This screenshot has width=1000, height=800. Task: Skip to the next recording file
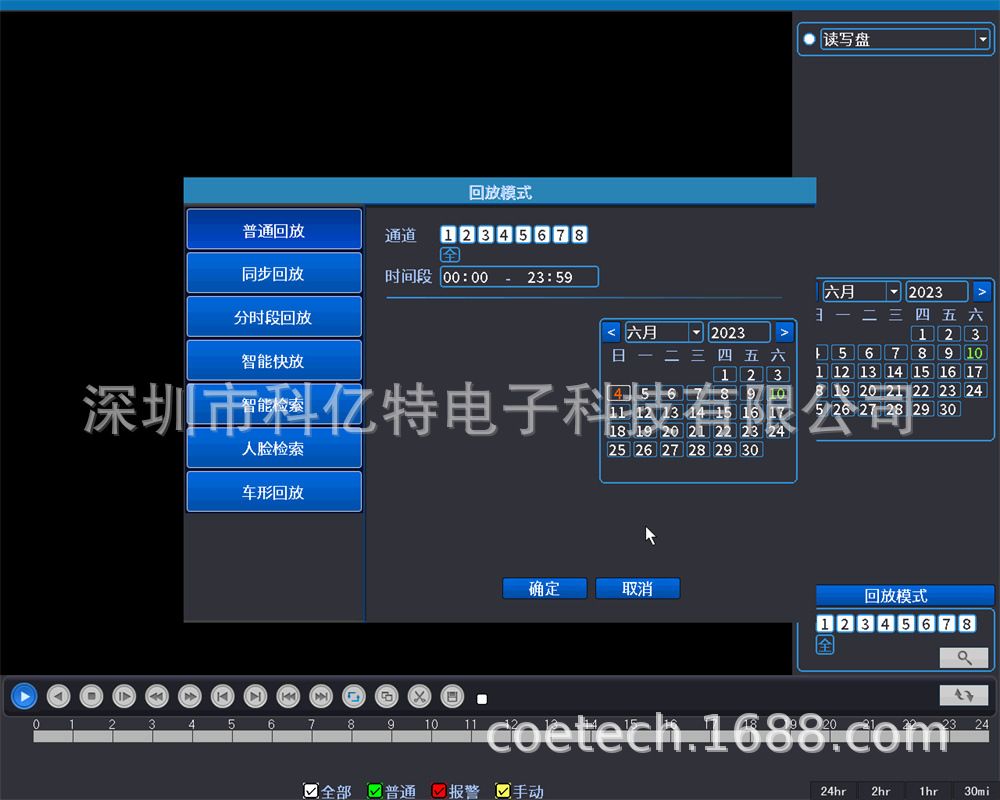coord(321,696)
